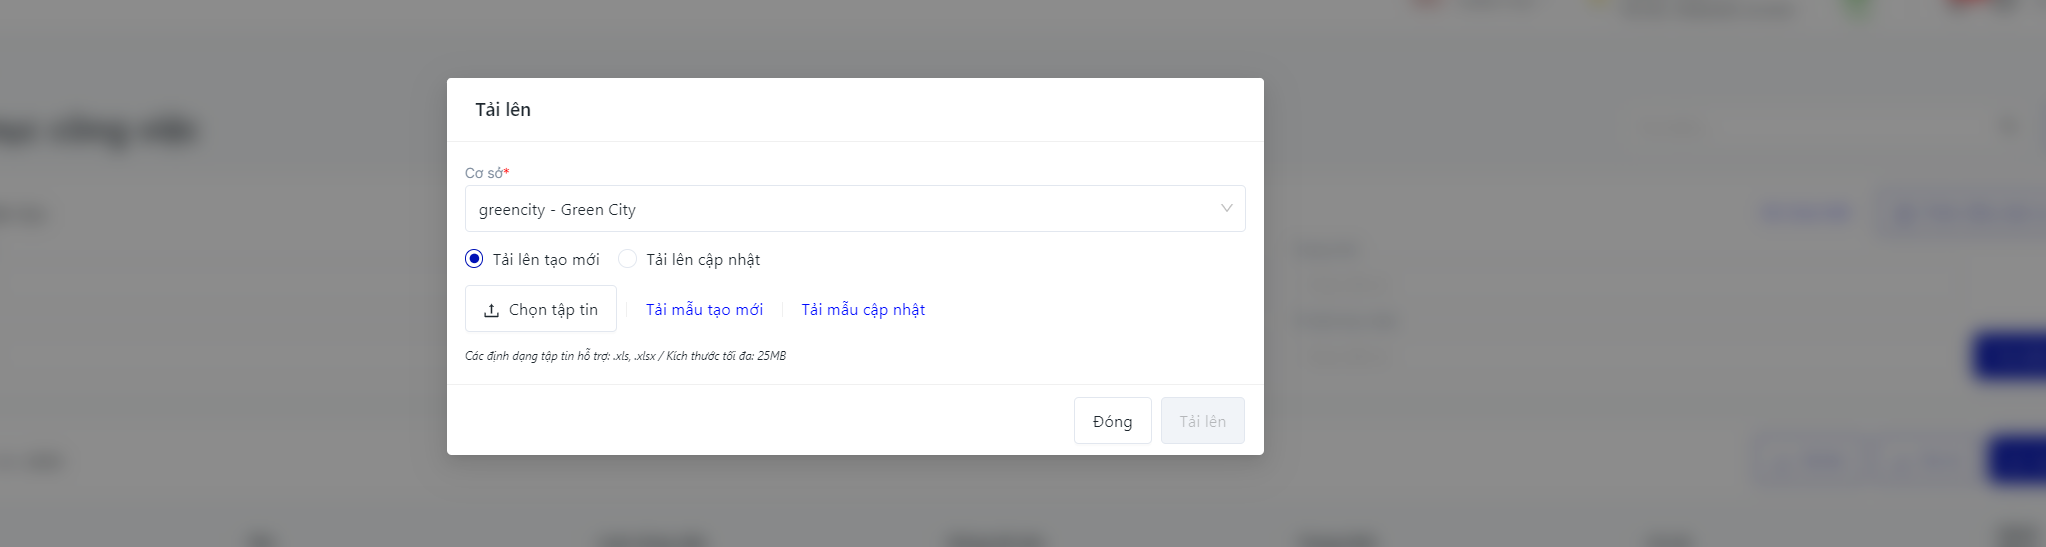Viewport: 2046px width, 547px height.
Task: Click the blurred blue button at far right edge
Action: click(x=2010, y=356)
